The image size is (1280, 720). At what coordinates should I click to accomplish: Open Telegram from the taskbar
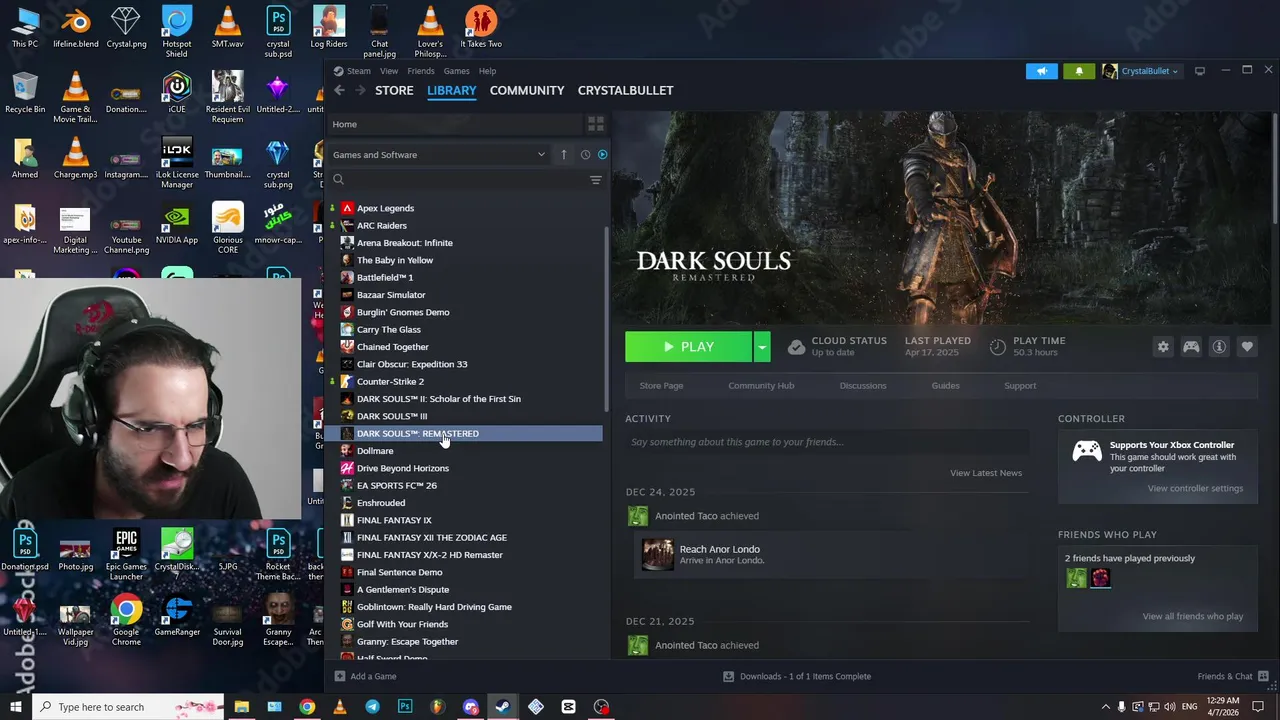click(x=372, y=707)
